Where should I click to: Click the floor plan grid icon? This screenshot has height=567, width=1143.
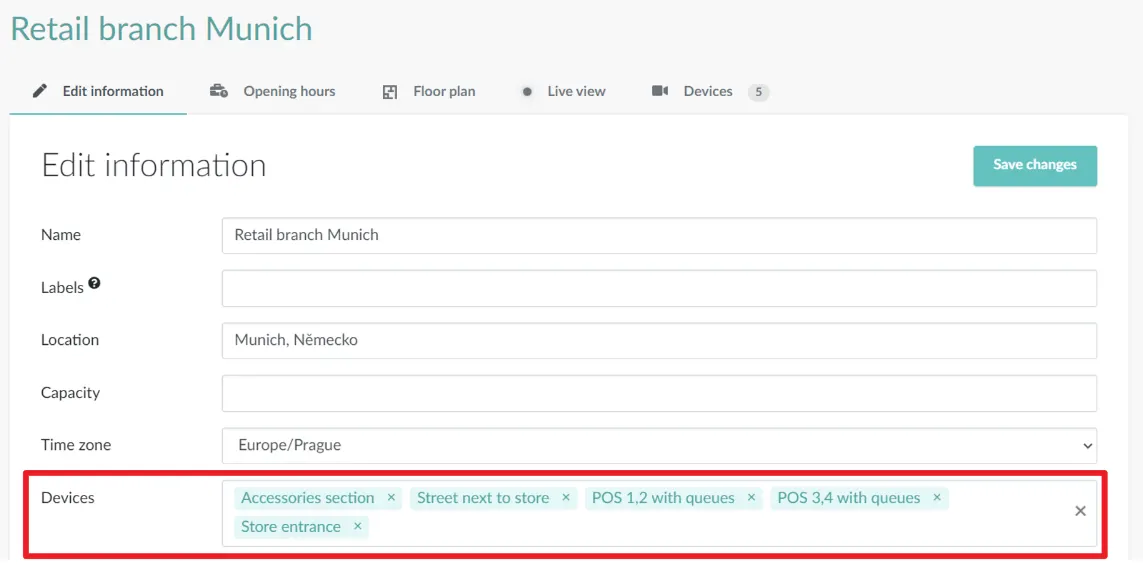[390, 92]
